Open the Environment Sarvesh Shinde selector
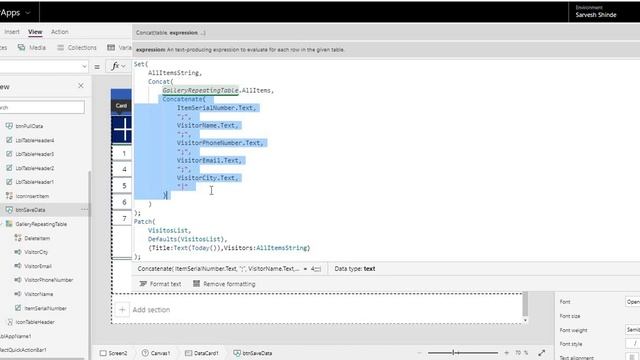Image resolution: width=640 pixels, height=360 pixels. [x=596, y=11]
